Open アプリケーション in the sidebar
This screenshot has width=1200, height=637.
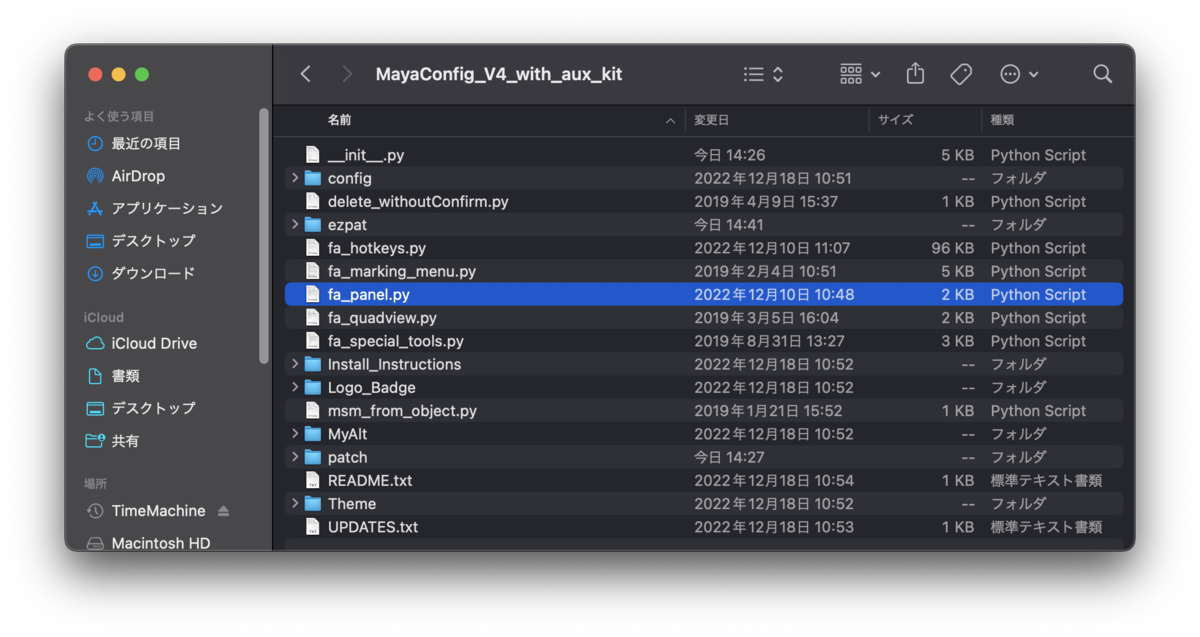point(154,208)
